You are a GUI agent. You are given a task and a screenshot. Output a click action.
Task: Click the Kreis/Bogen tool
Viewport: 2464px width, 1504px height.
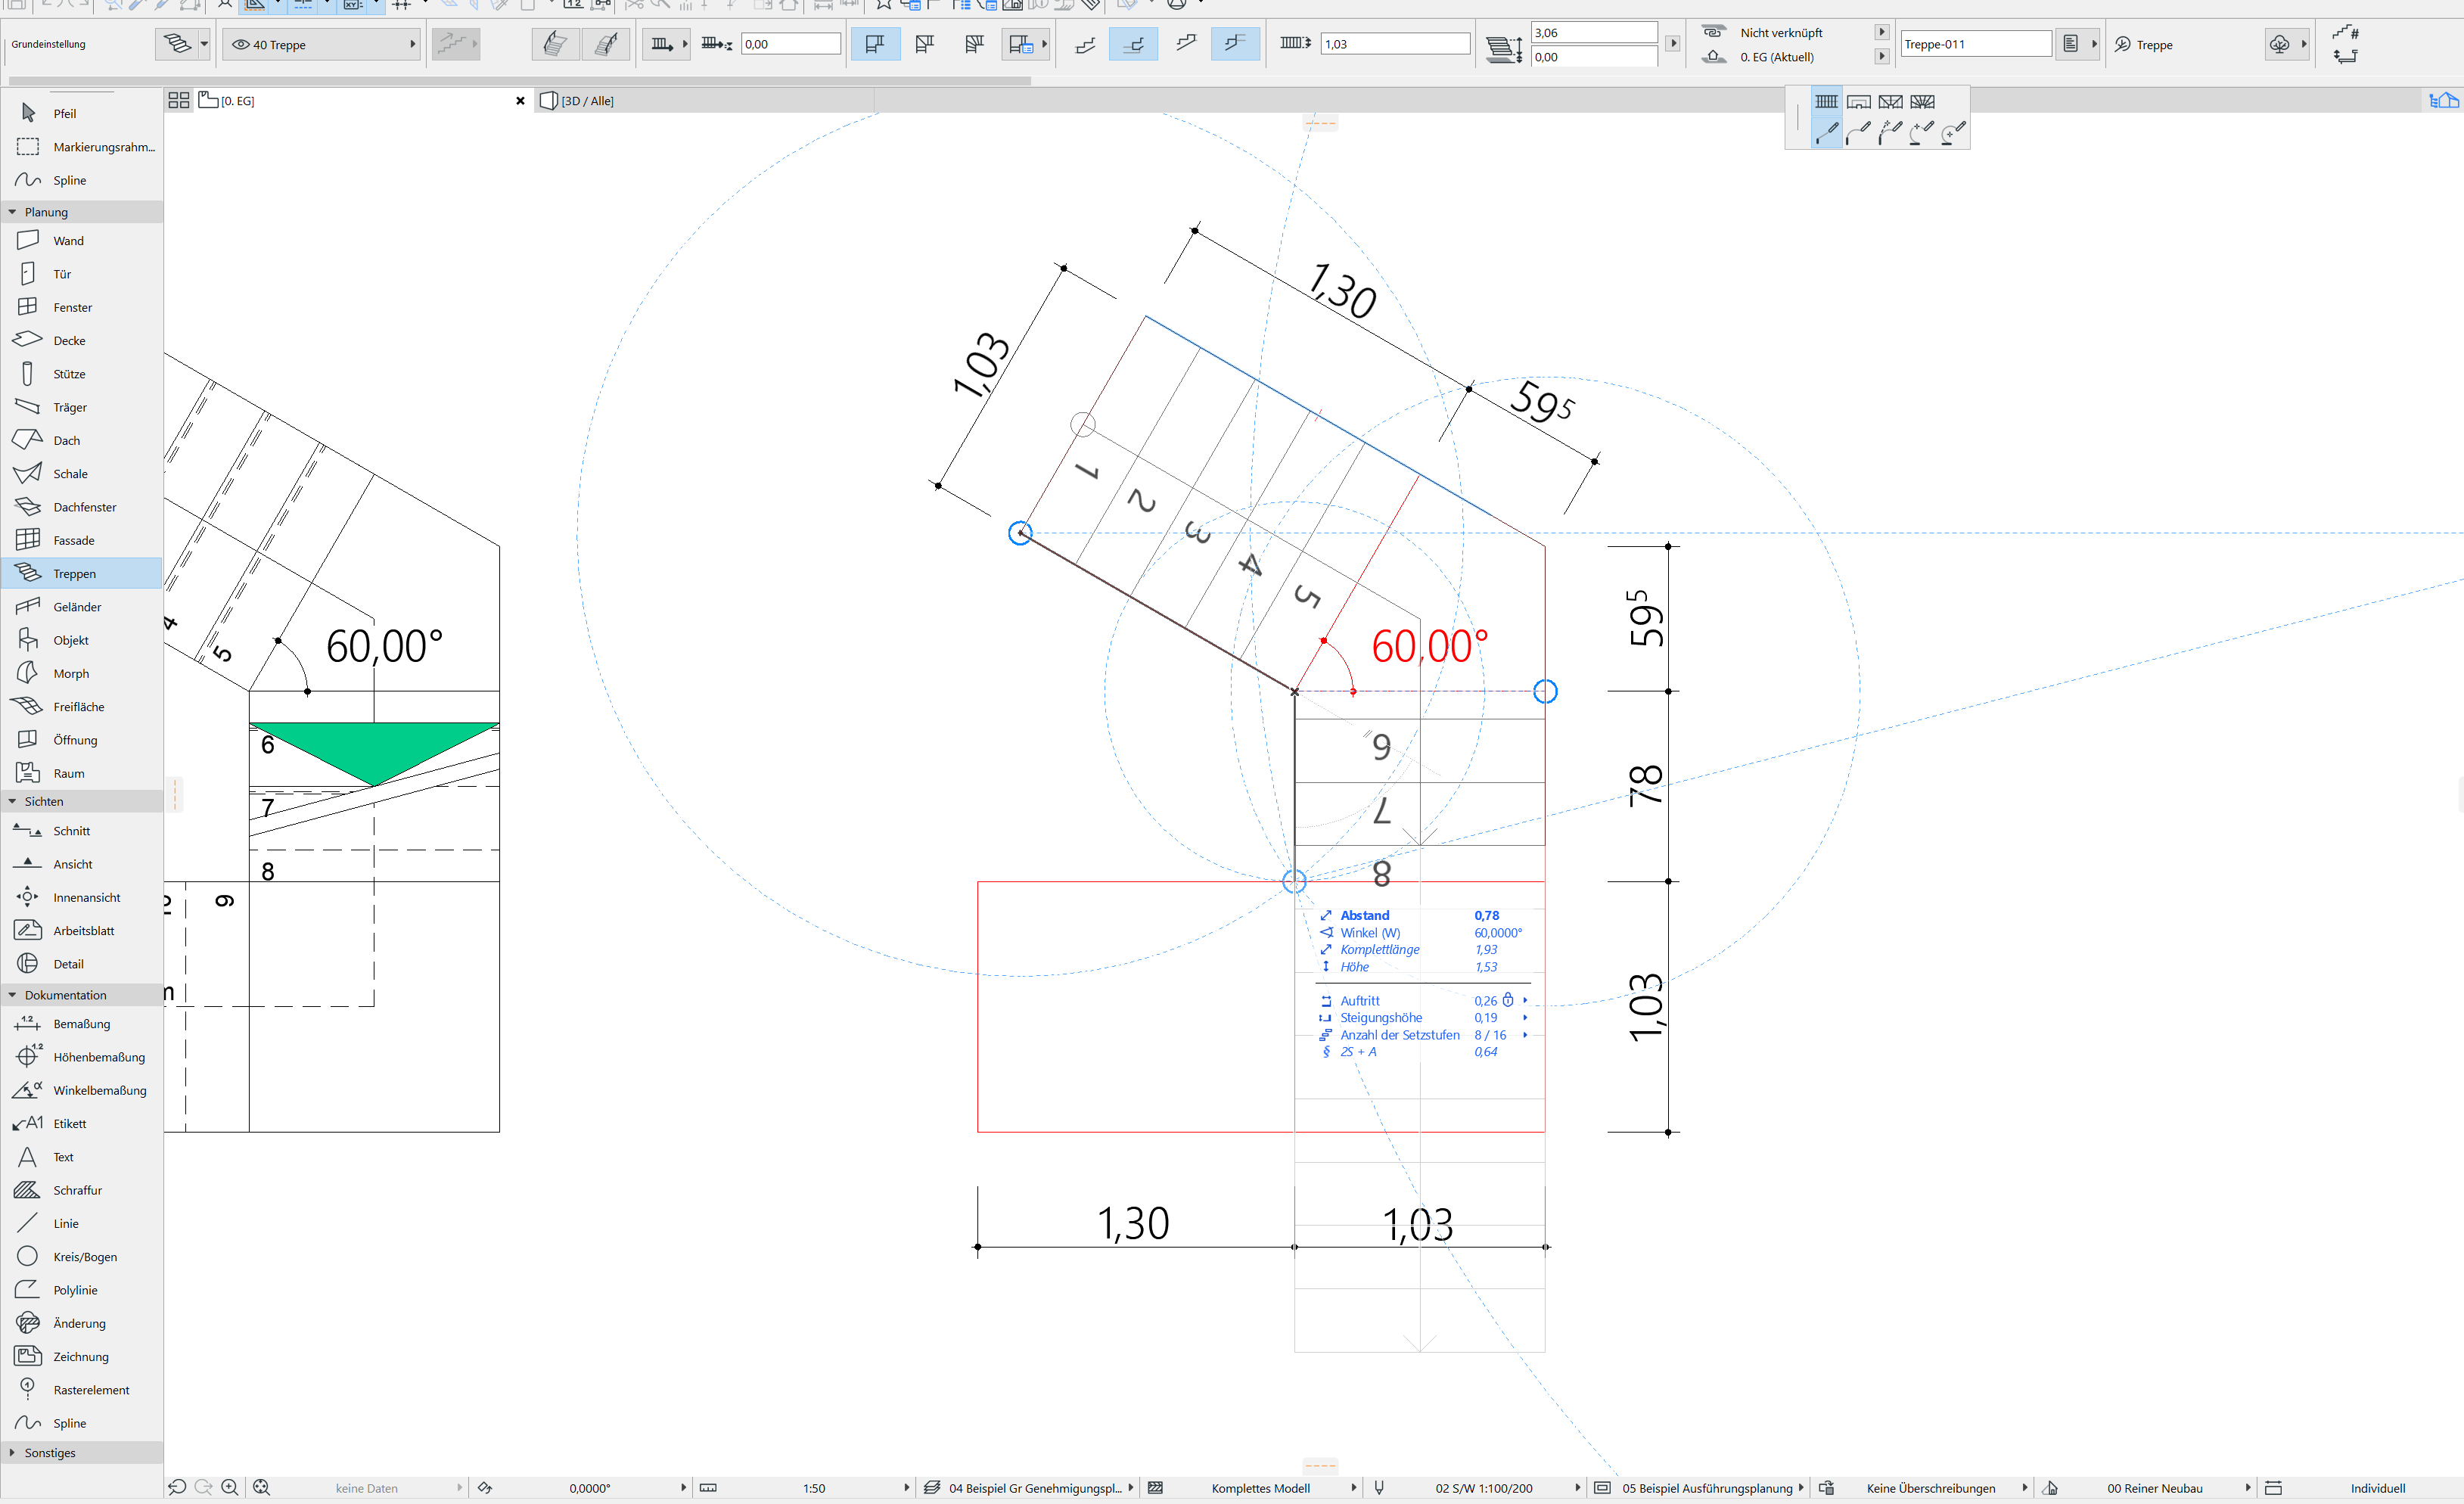[85, 1257]
